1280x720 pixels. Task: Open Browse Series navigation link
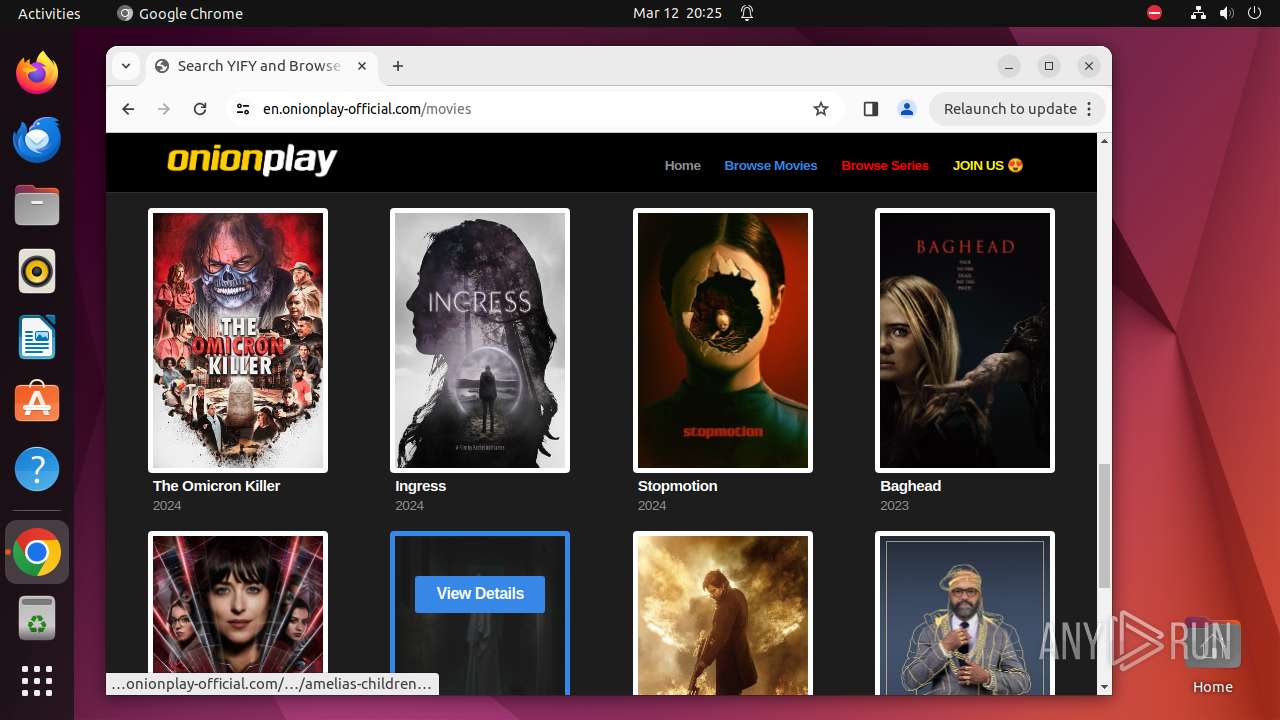coord(885,166)
